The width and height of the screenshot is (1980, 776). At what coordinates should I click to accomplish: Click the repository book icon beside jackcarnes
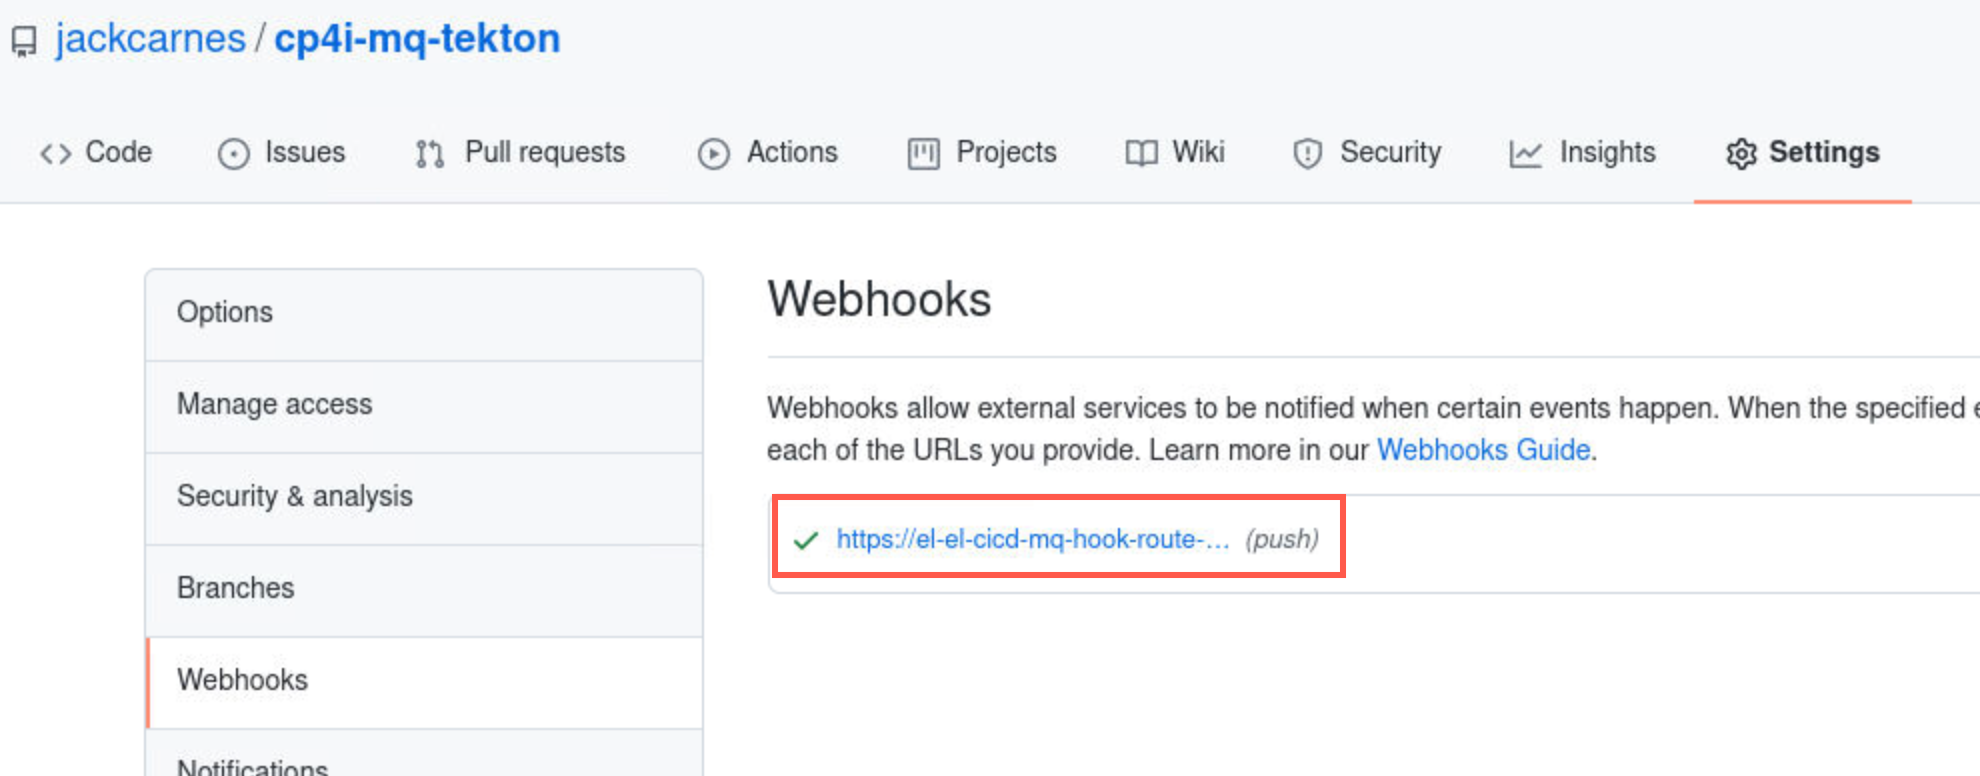tap(24, 42)
